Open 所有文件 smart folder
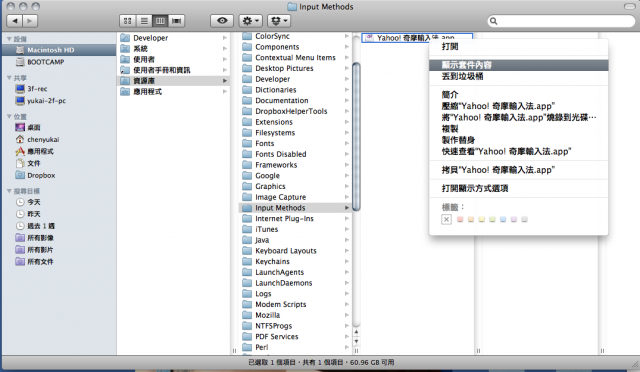This screenshot has width=640, height=372. 59,261
